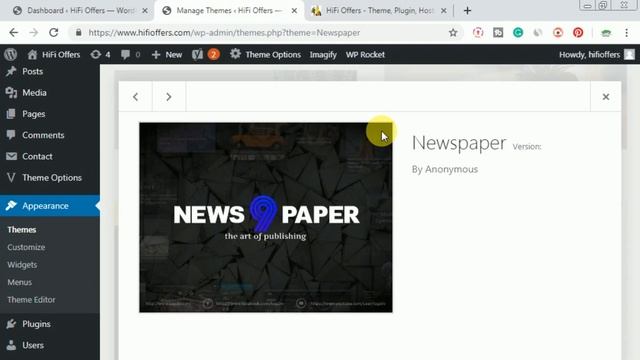Close the Manage Themes tab

point(294,11)
